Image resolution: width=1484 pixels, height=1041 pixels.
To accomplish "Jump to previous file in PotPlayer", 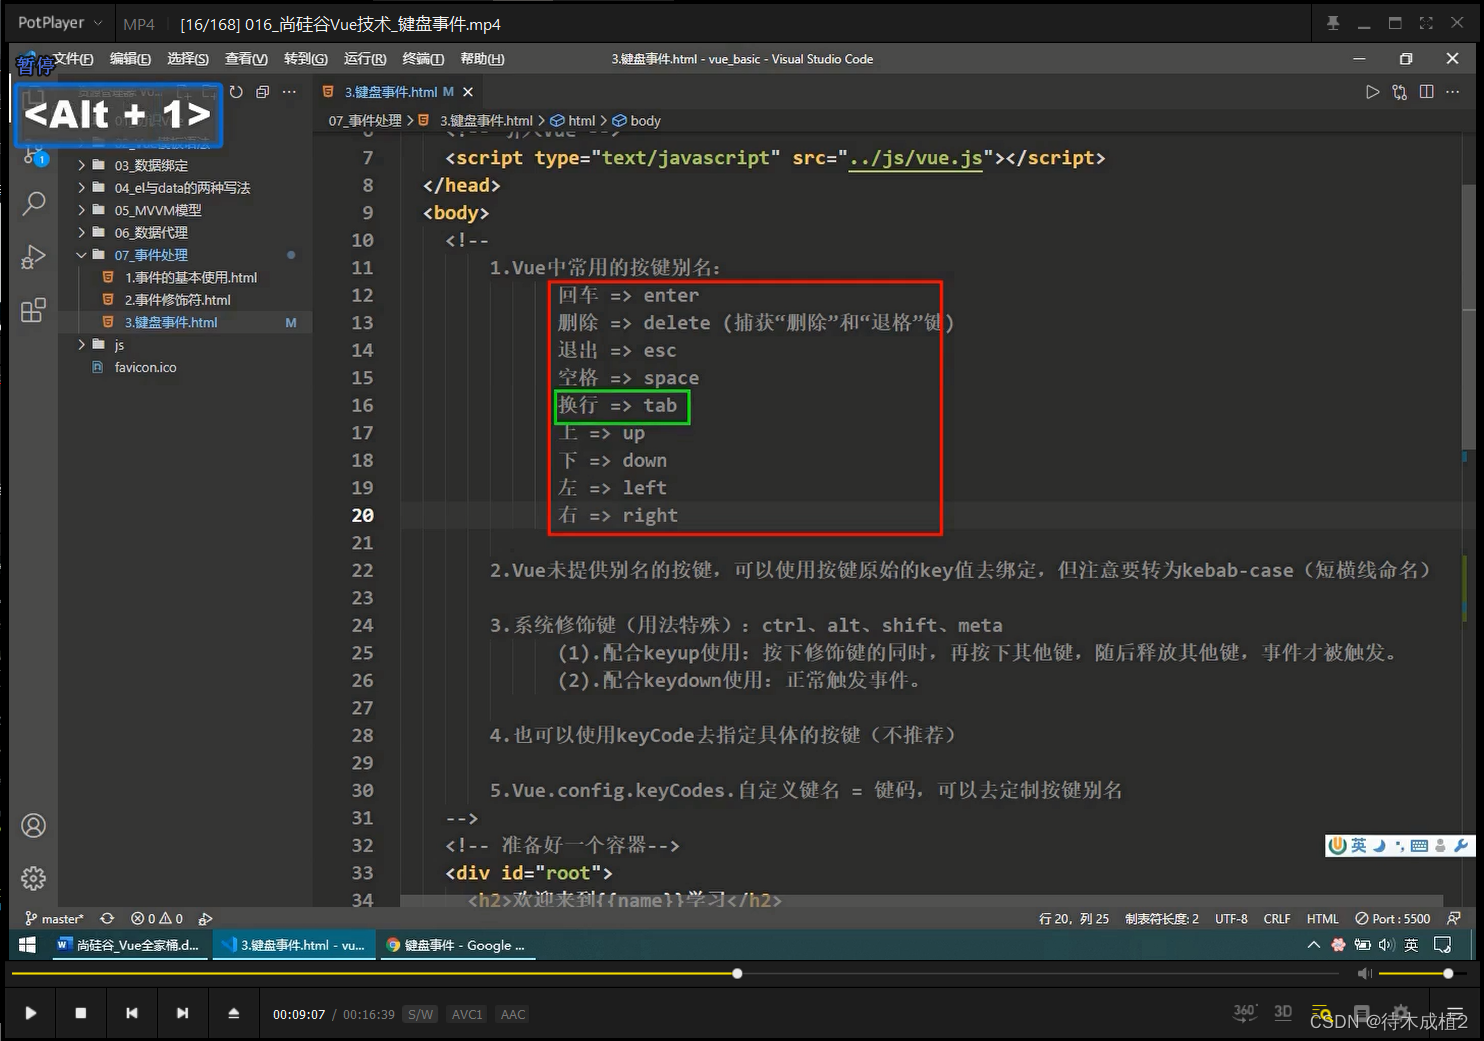I will (132, 1013).
